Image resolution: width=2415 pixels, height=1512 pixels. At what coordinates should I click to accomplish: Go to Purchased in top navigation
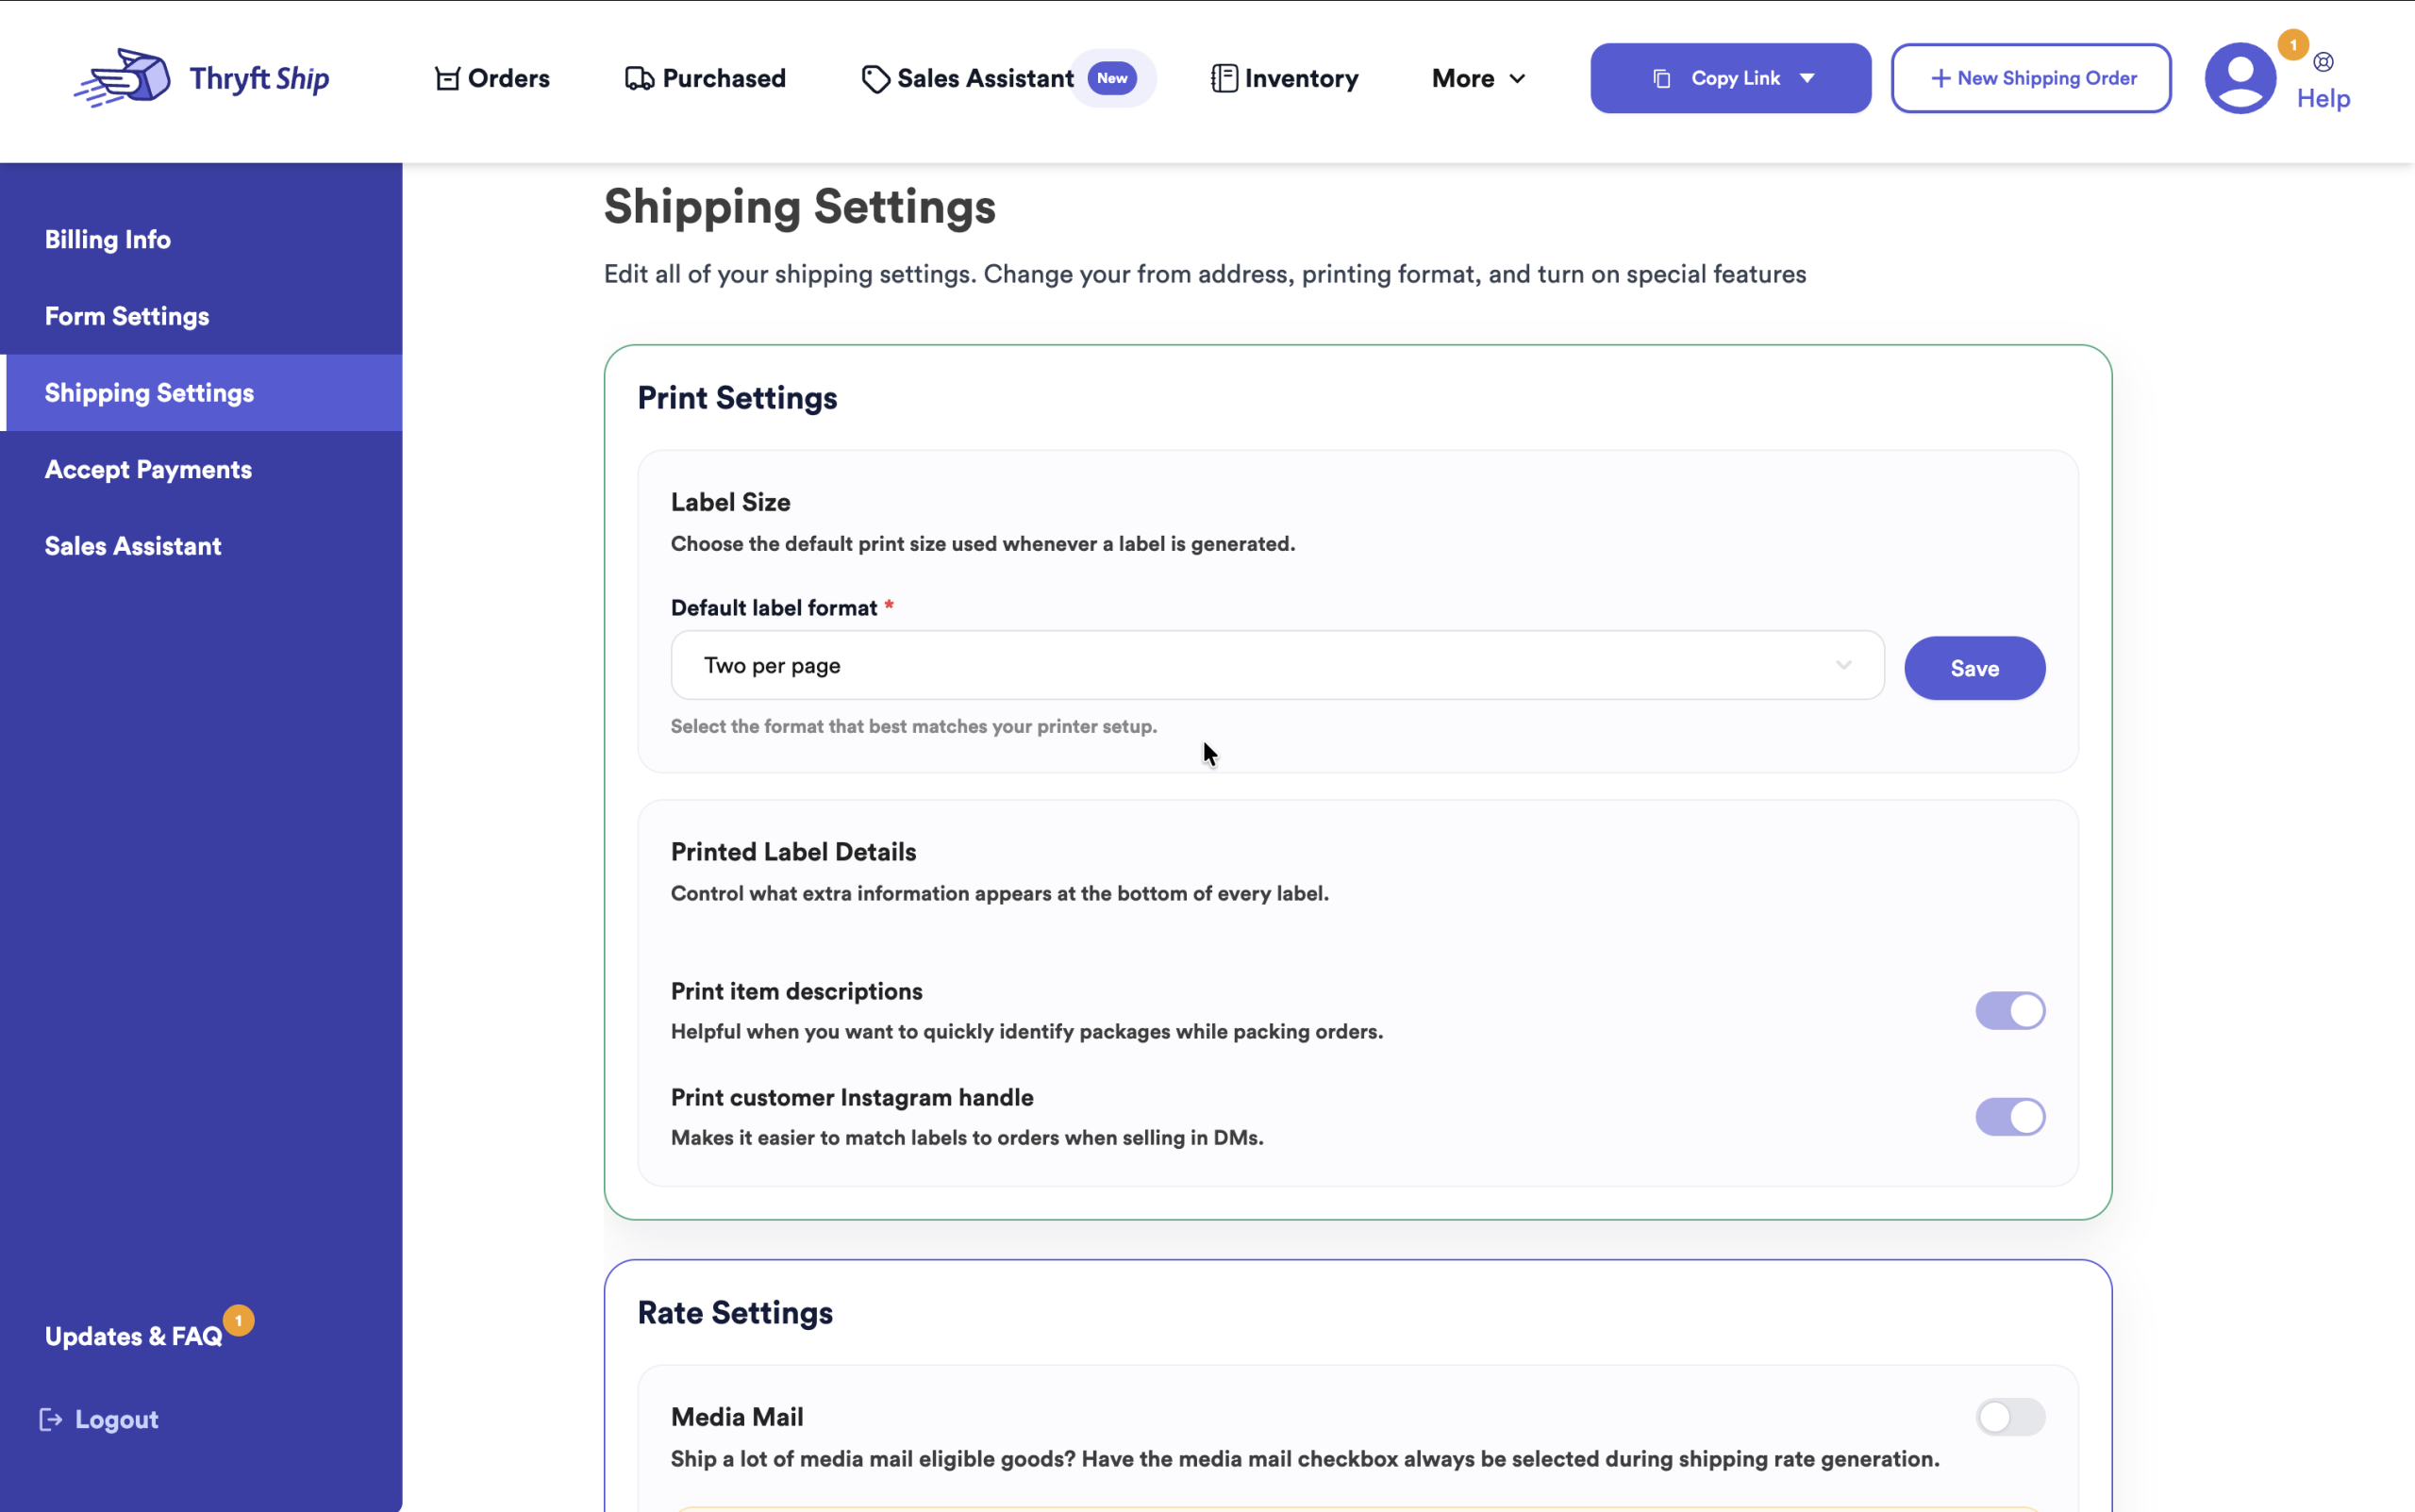705,78
